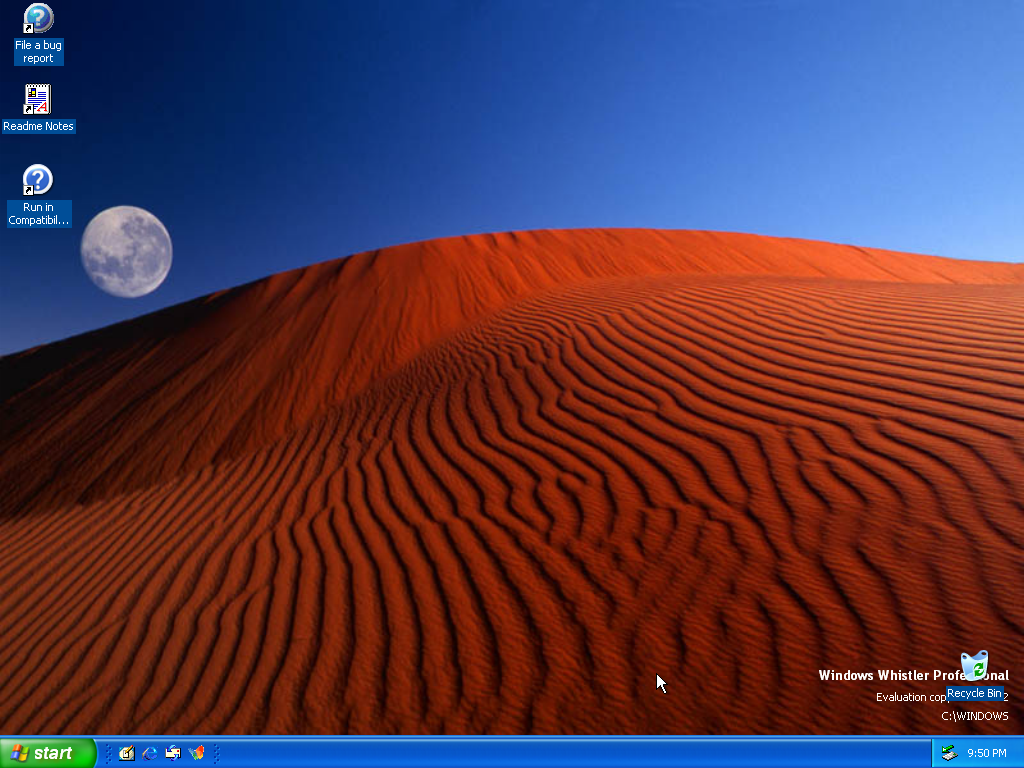The width and height of the screenshot is (1024, 768).
Task: Click the rightmost Quick Launch icon
Action: [x=196, y=753]
